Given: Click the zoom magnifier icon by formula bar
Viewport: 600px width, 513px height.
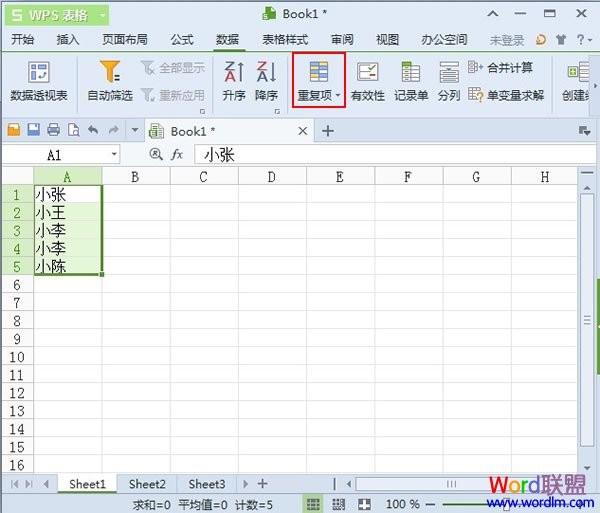Looking at the screenshot, I should click(156, 154).
